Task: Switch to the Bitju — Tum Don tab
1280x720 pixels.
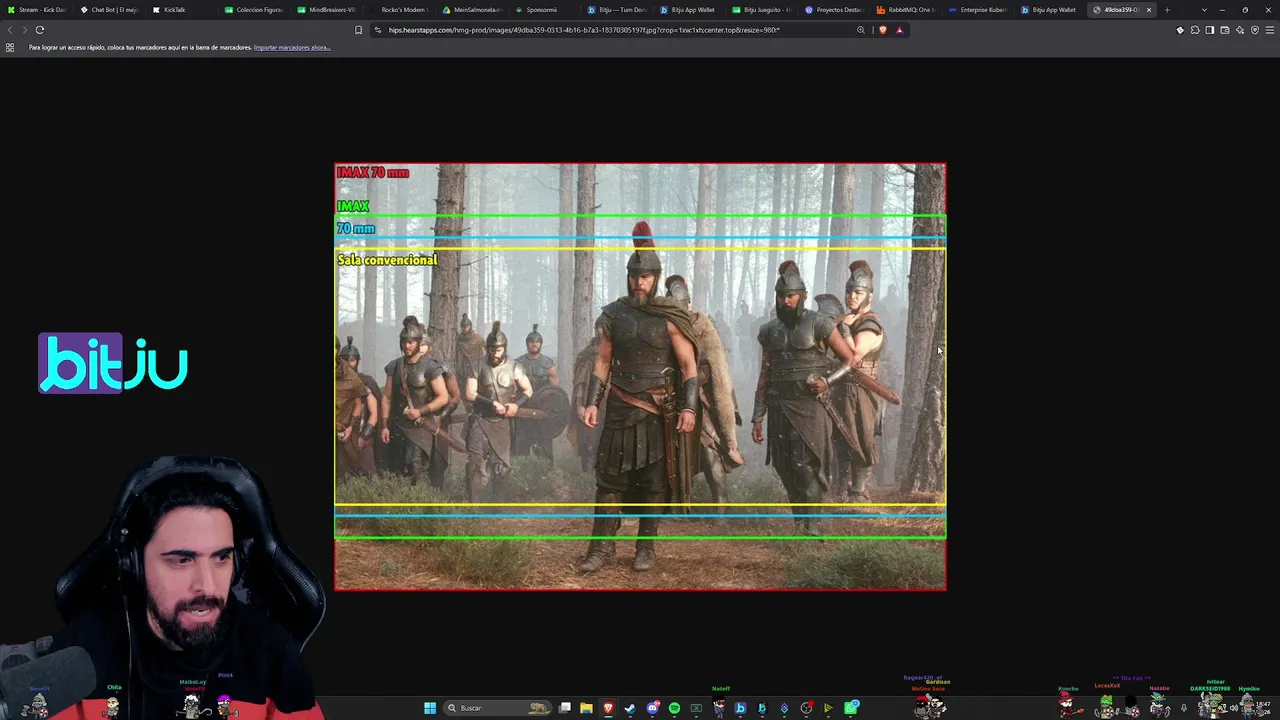Action: (x=619, y=10)
